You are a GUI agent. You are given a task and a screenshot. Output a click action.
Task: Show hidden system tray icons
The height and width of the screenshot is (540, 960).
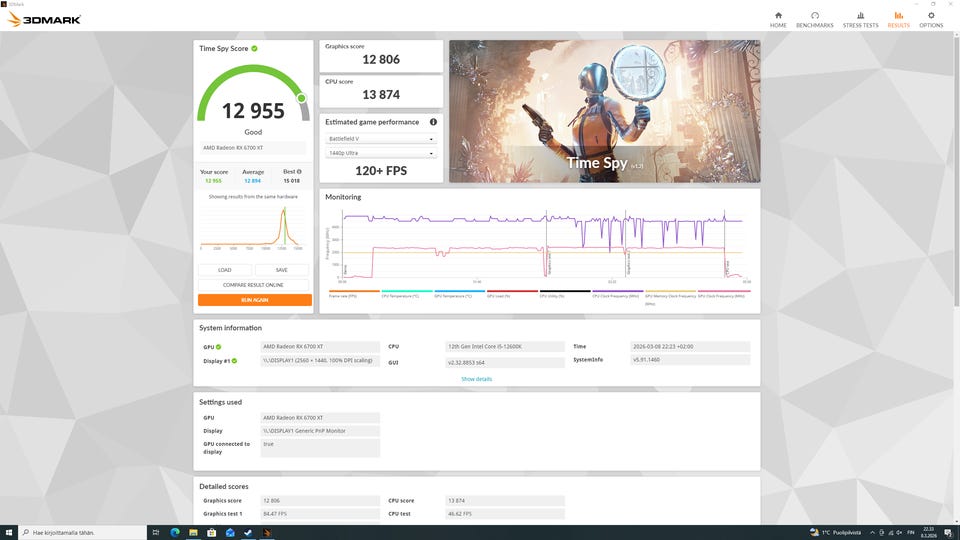click(x=872, y=533)
